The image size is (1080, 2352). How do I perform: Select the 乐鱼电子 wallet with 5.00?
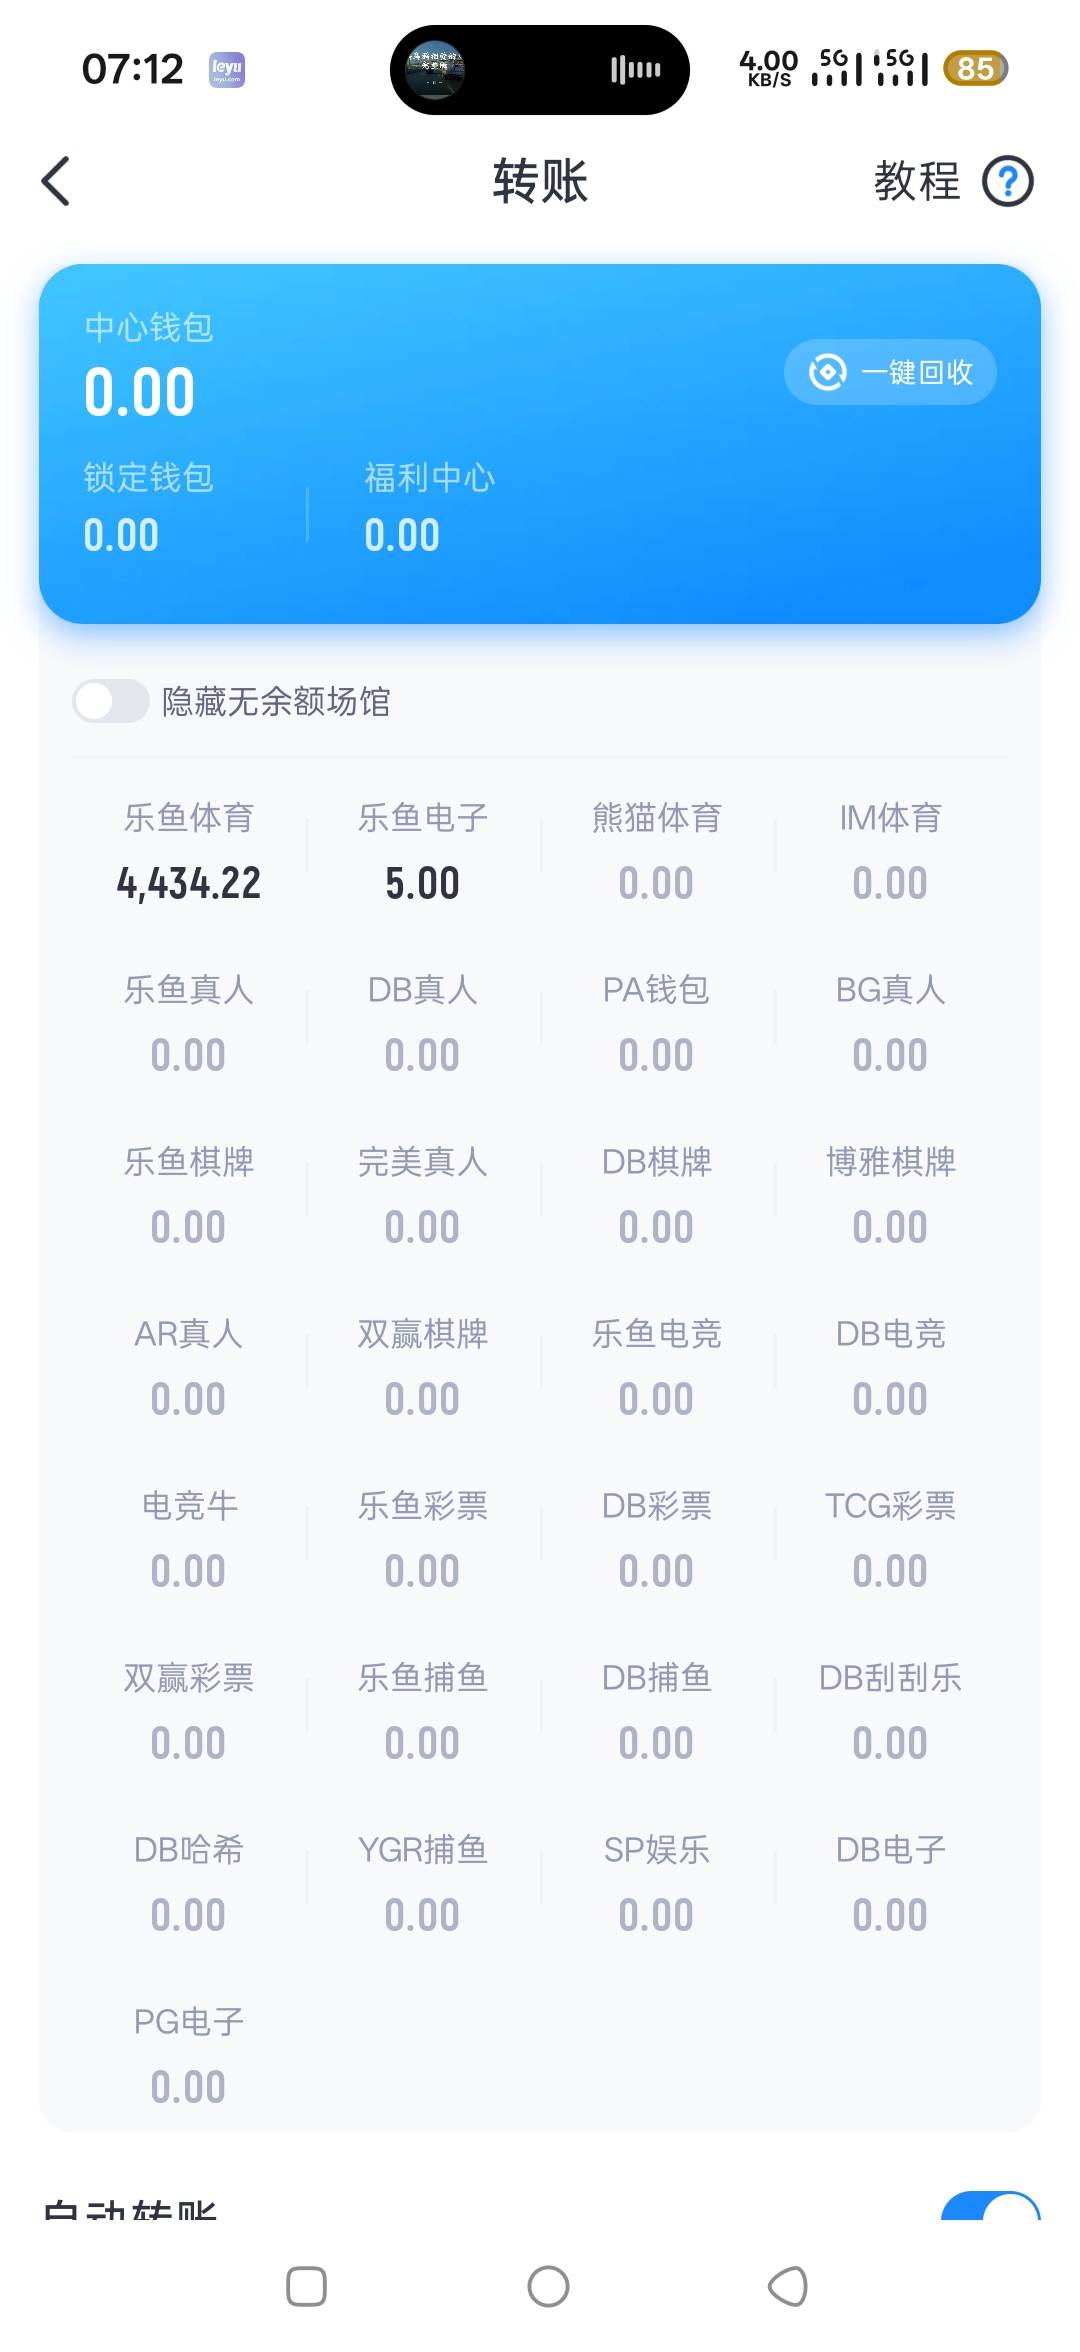pyautogui.click(x=423, y=852)
